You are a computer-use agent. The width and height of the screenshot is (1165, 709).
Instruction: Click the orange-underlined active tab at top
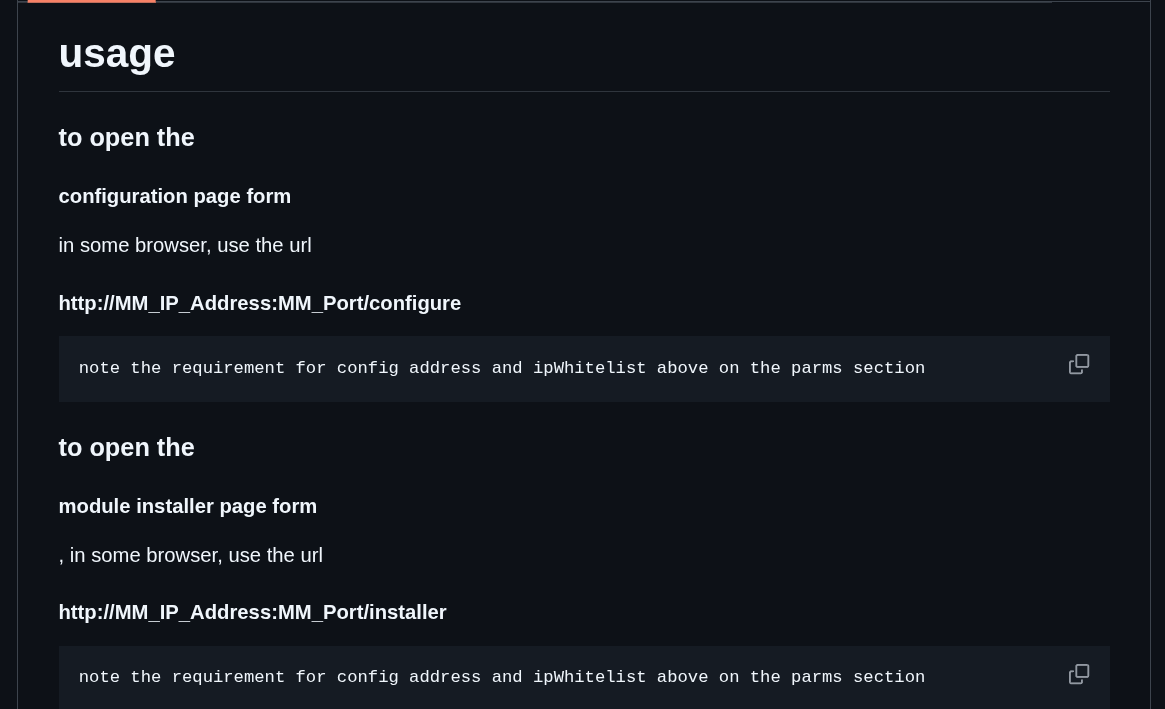click(x=91, y=1)
